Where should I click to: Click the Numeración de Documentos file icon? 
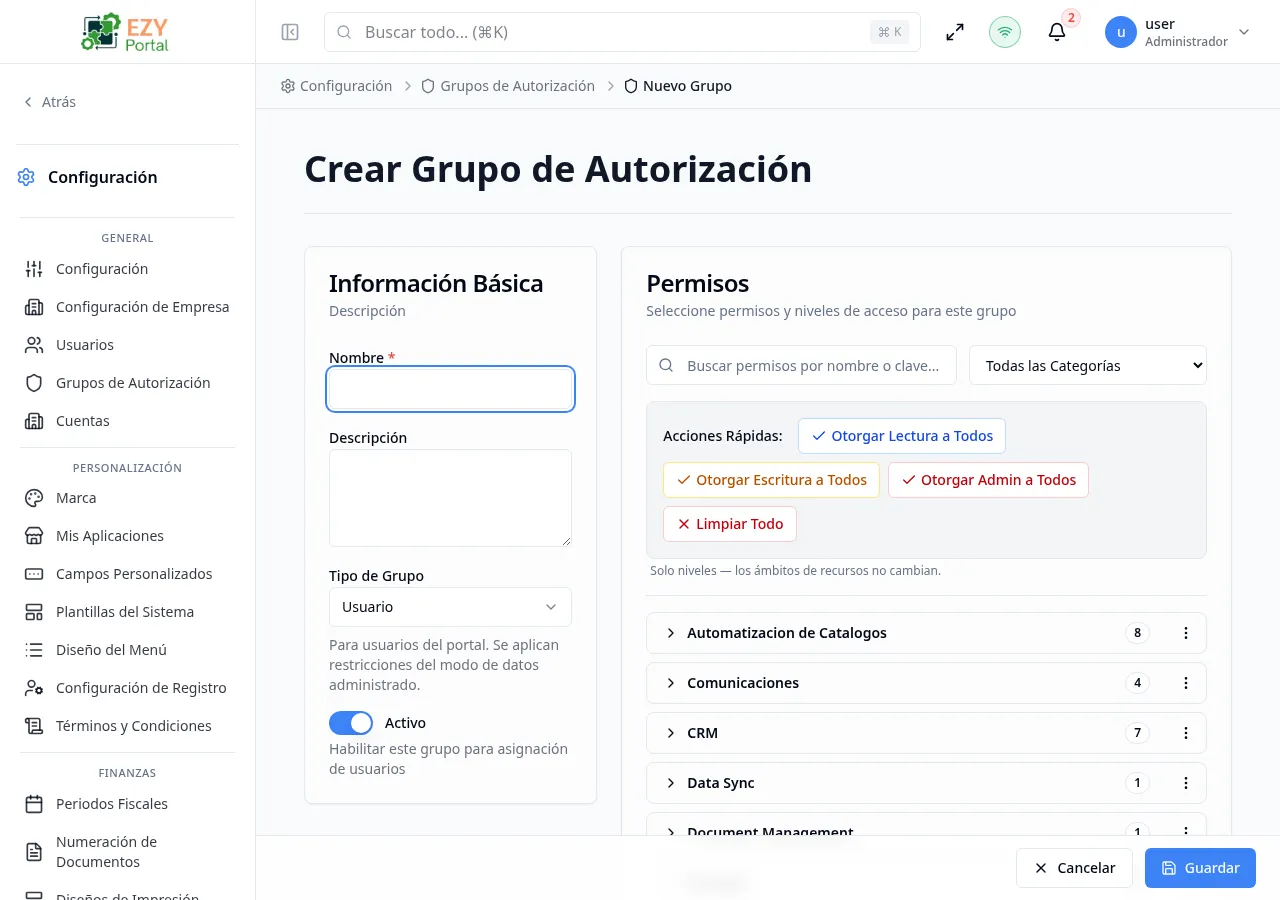(34, 852)
